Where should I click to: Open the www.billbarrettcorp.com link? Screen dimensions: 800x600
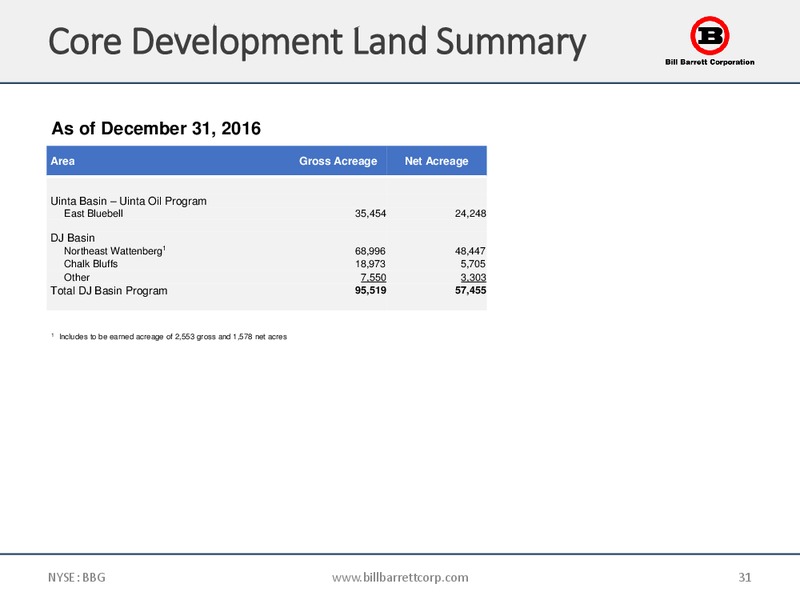coord(400,577)
